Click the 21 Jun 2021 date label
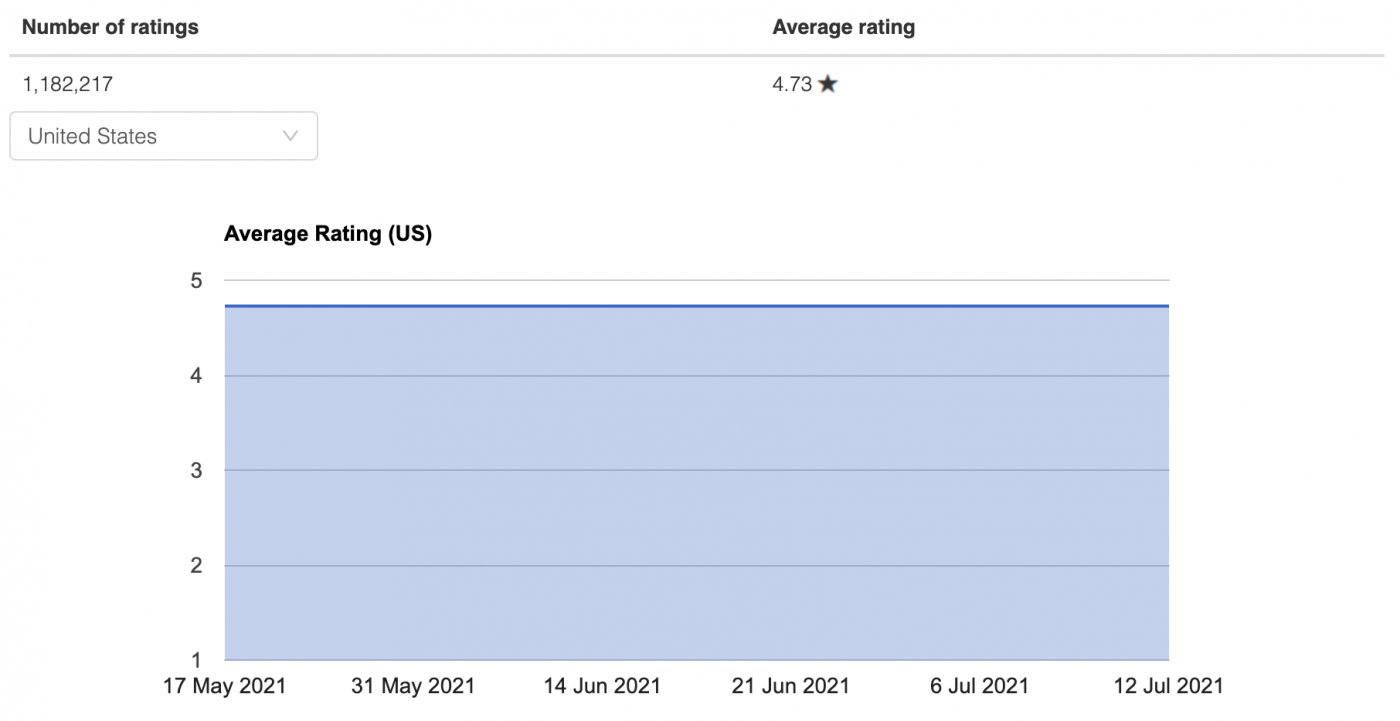Viewport: 1400px width, 721px height. [790, 686]
